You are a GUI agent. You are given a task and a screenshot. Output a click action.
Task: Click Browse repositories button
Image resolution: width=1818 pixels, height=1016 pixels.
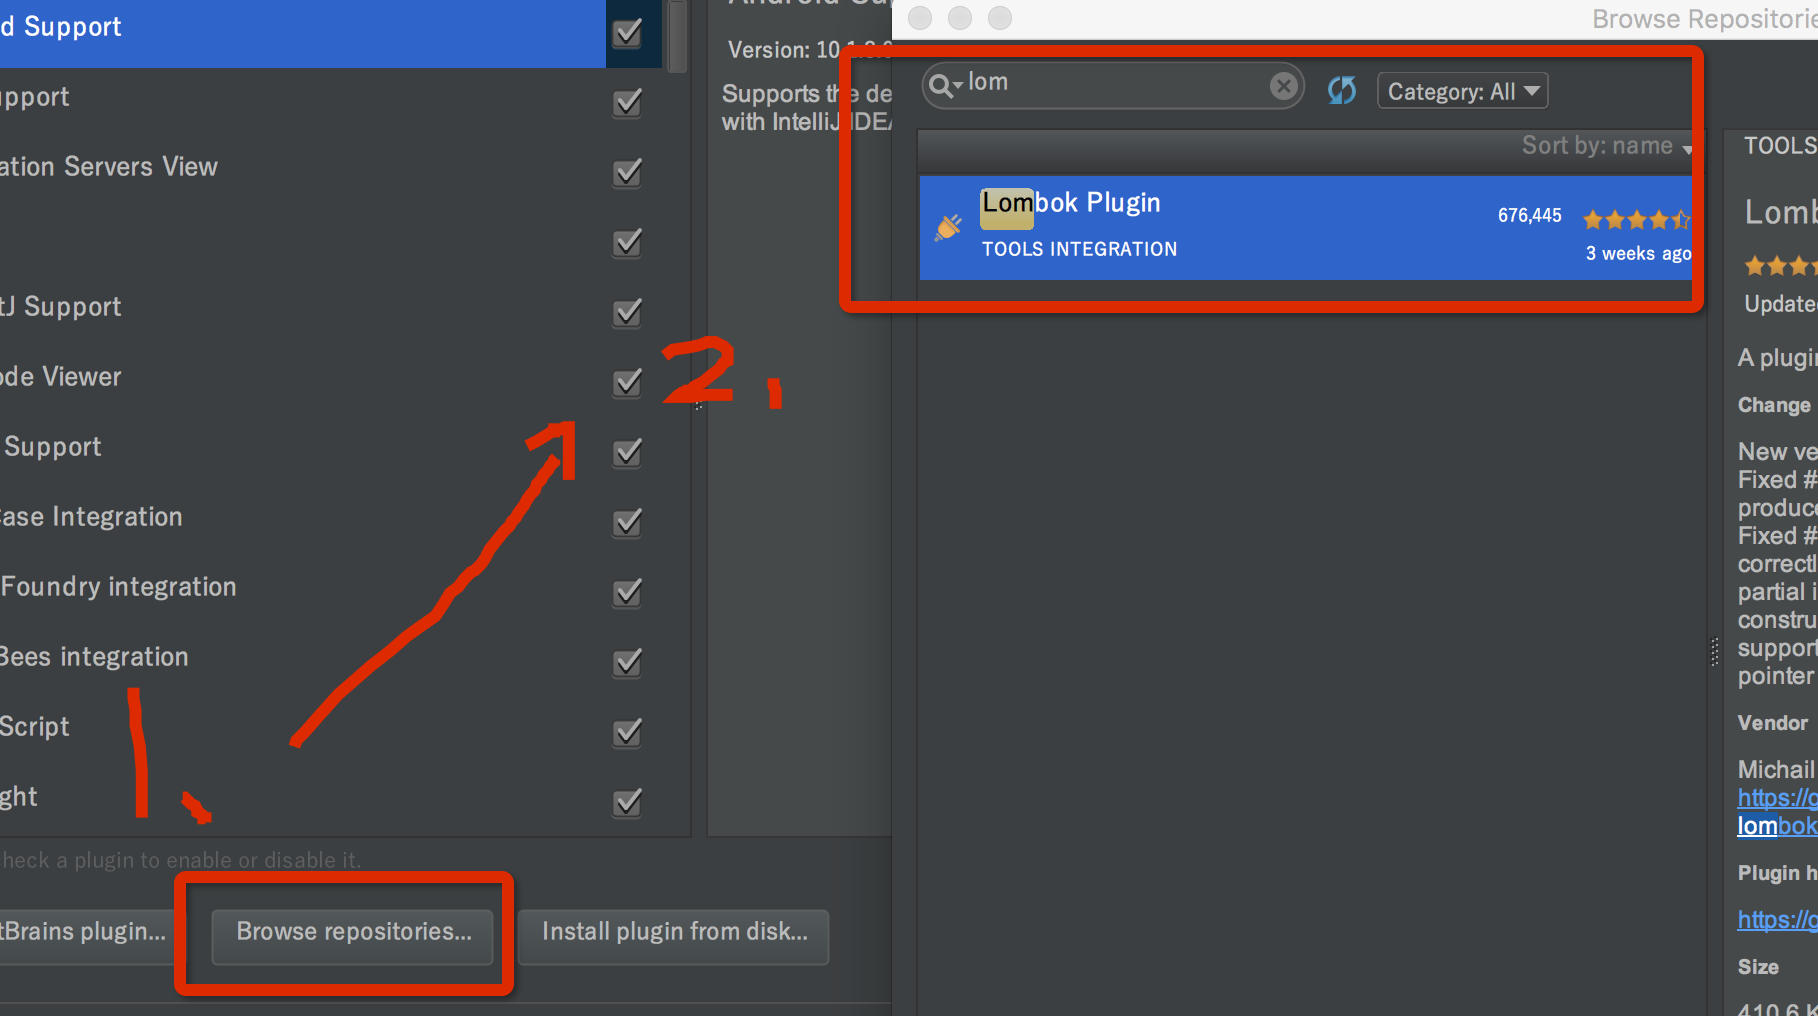point(353,936)
